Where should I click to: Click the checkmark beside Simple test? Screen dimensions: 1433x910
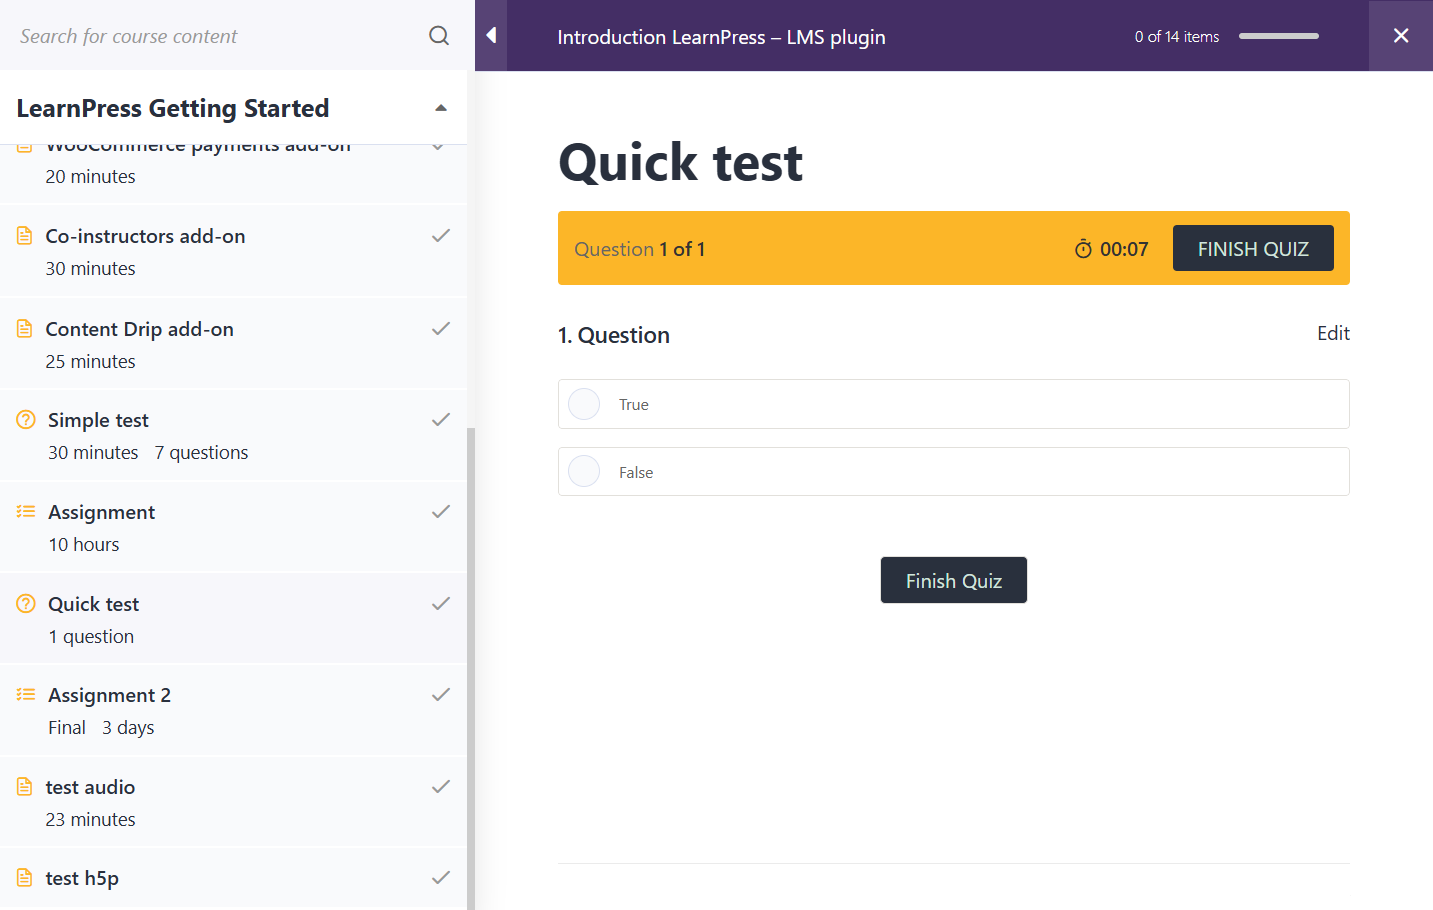pos(441,420)
